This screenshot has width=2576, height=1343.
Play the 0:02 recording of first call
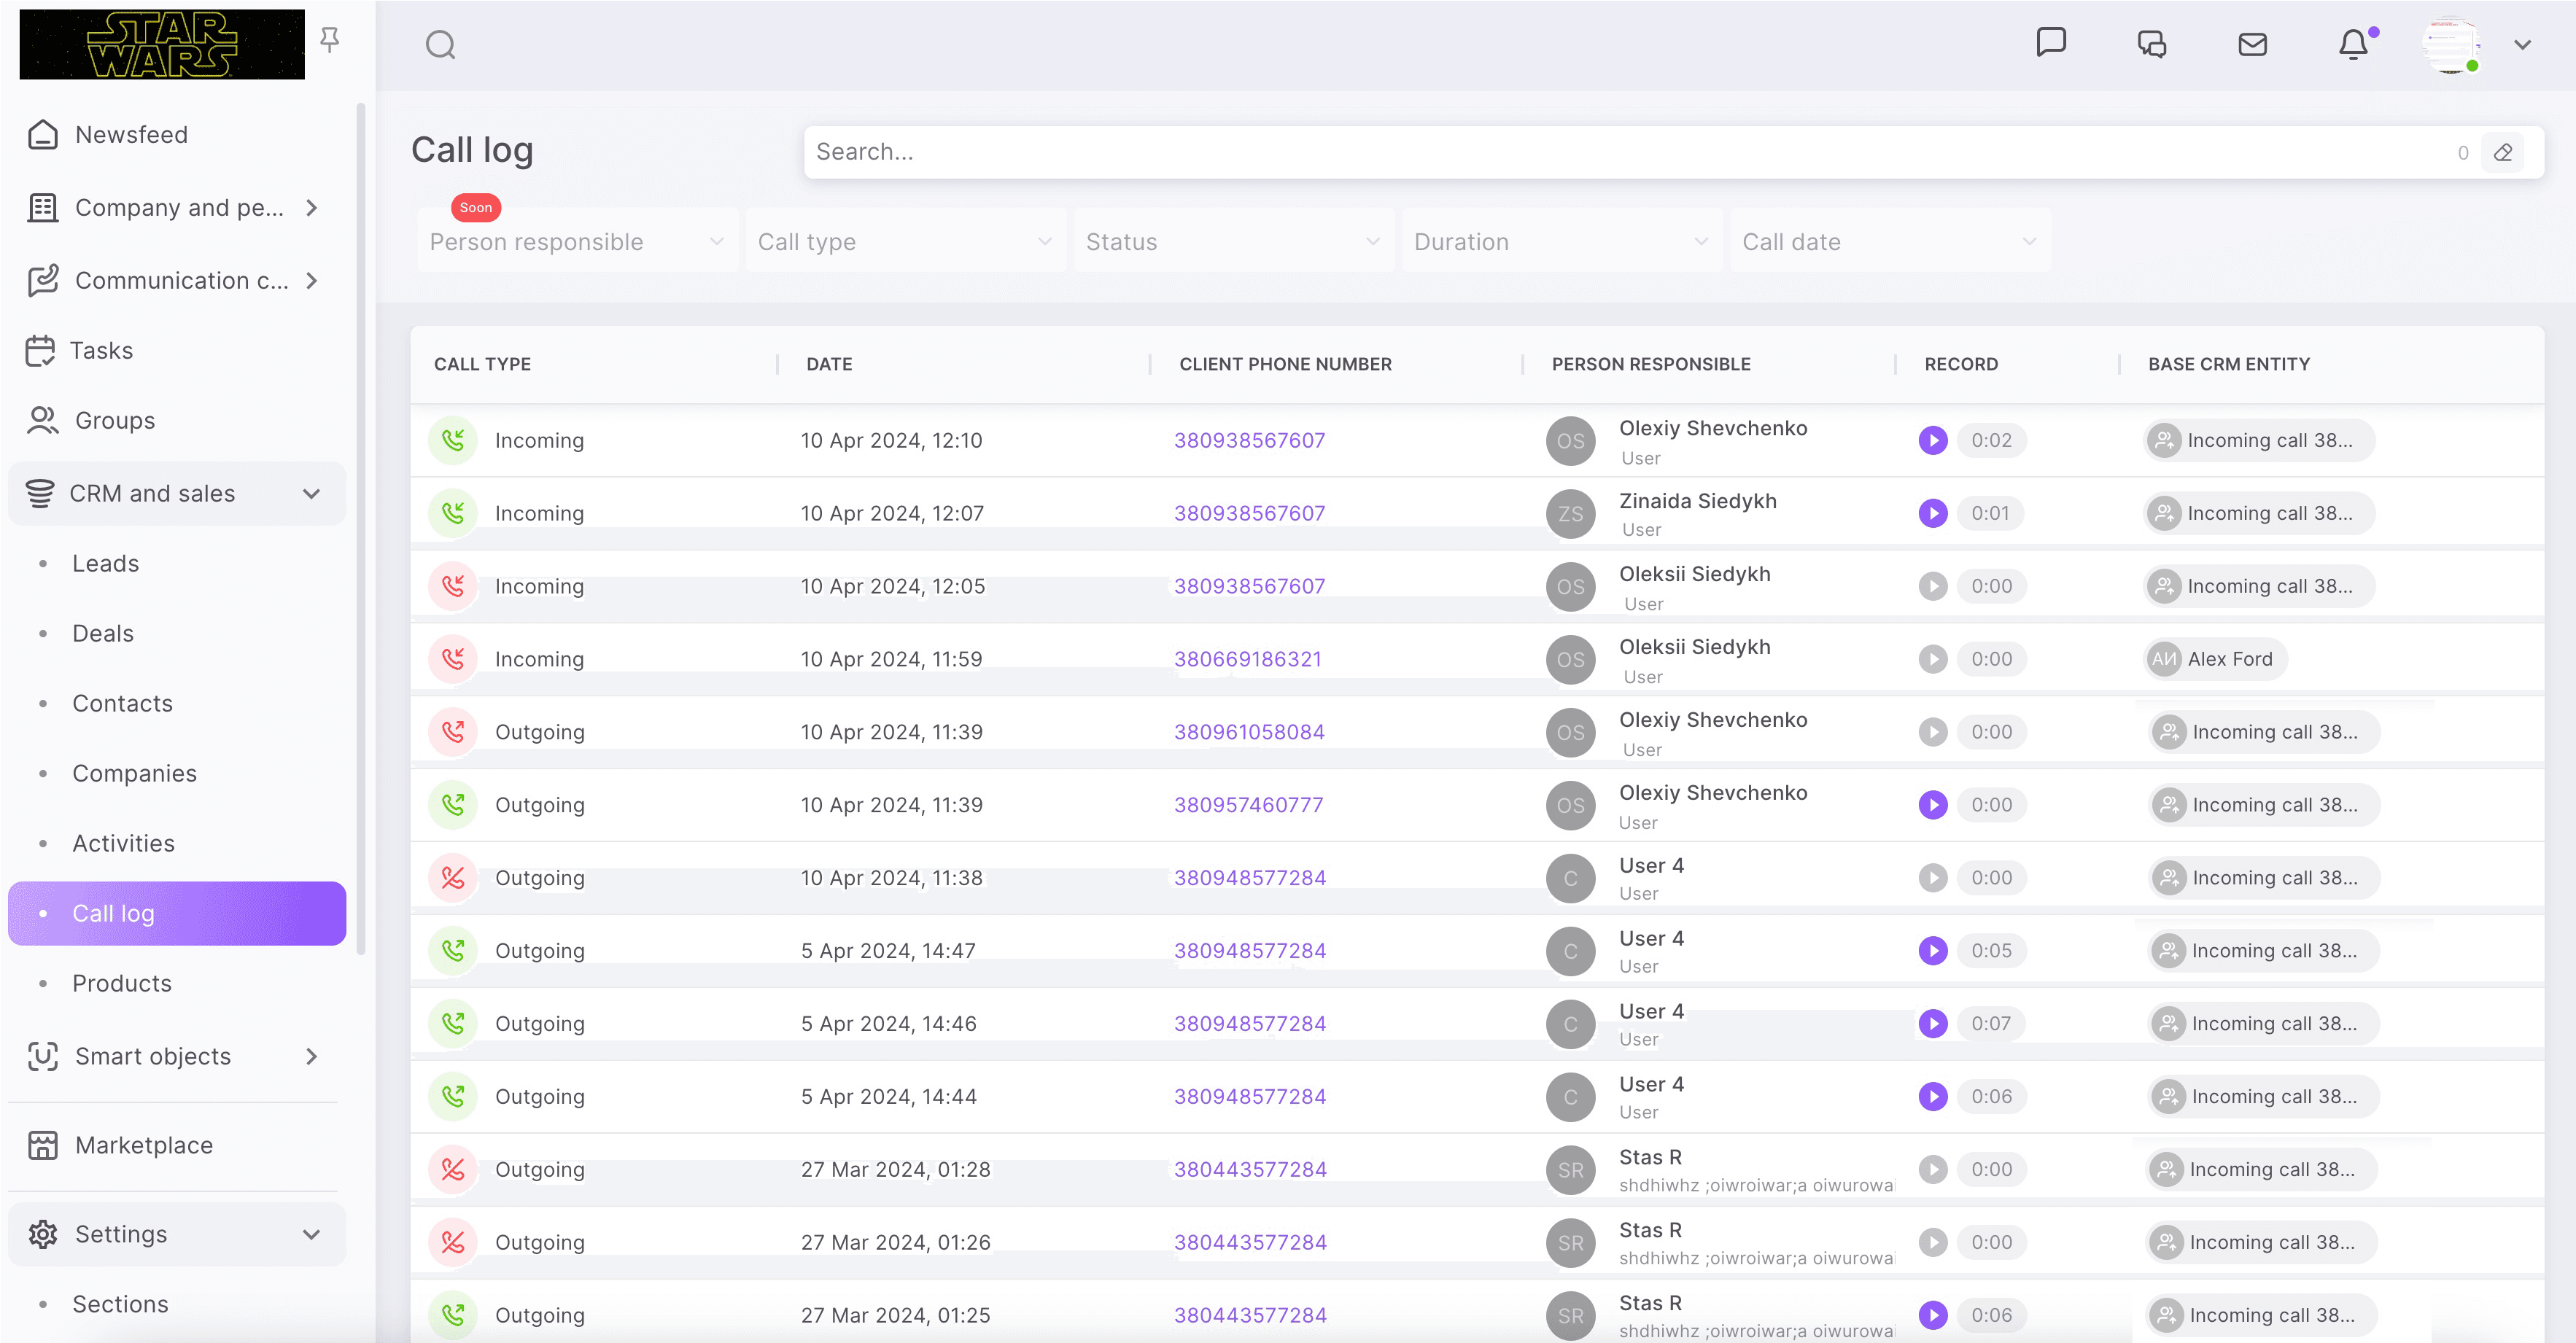tap(1932, 440)
